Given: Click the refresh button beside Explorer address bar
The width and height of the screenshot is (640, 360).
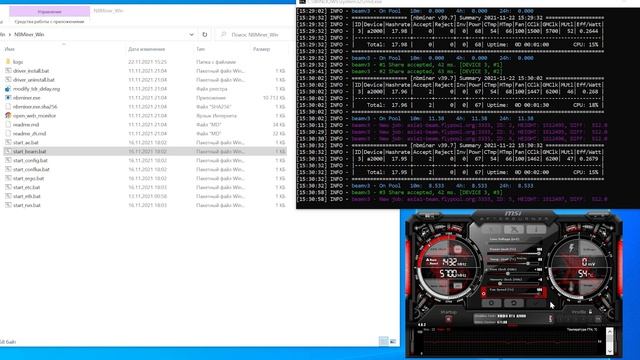Looking at the screenshot, I should [x=204, y=35].
